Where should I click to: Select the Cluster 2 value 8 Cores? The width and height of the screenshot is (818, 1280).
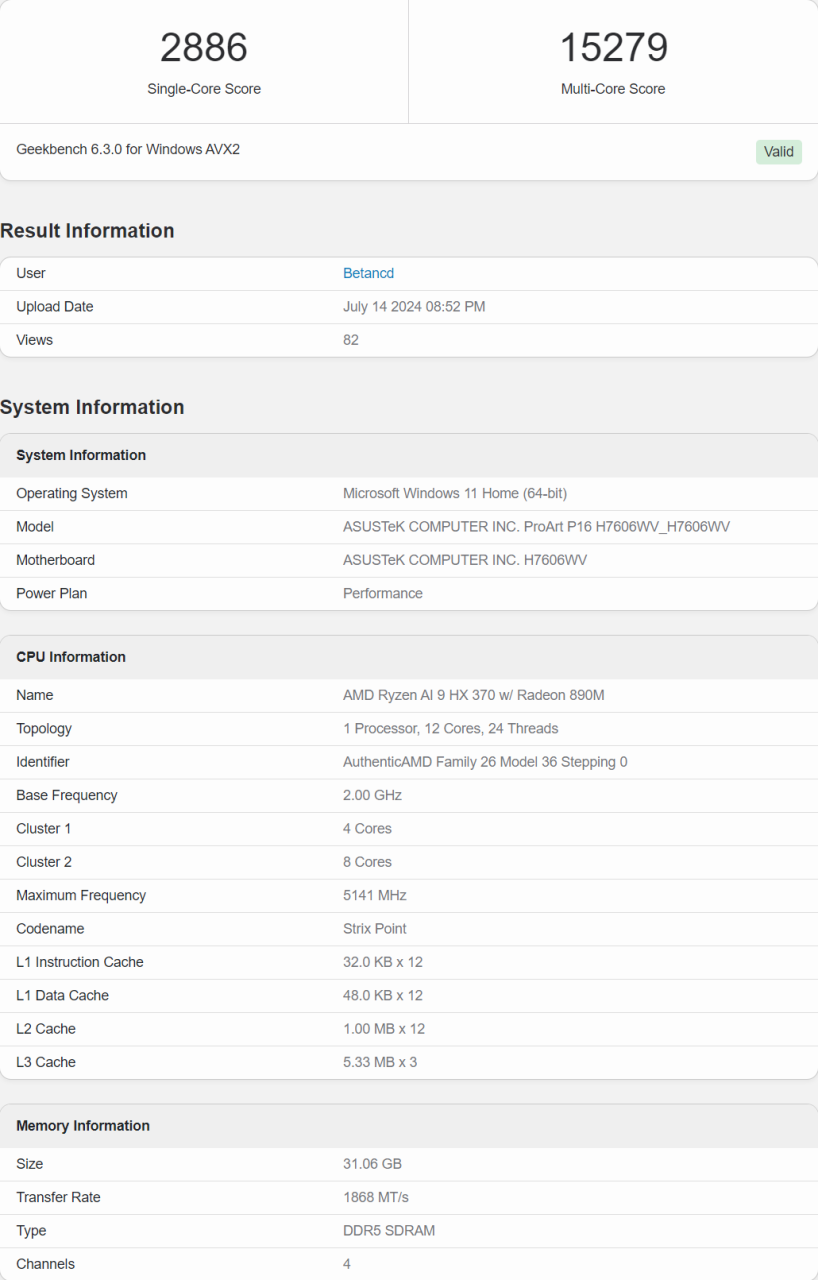(367, 862)
